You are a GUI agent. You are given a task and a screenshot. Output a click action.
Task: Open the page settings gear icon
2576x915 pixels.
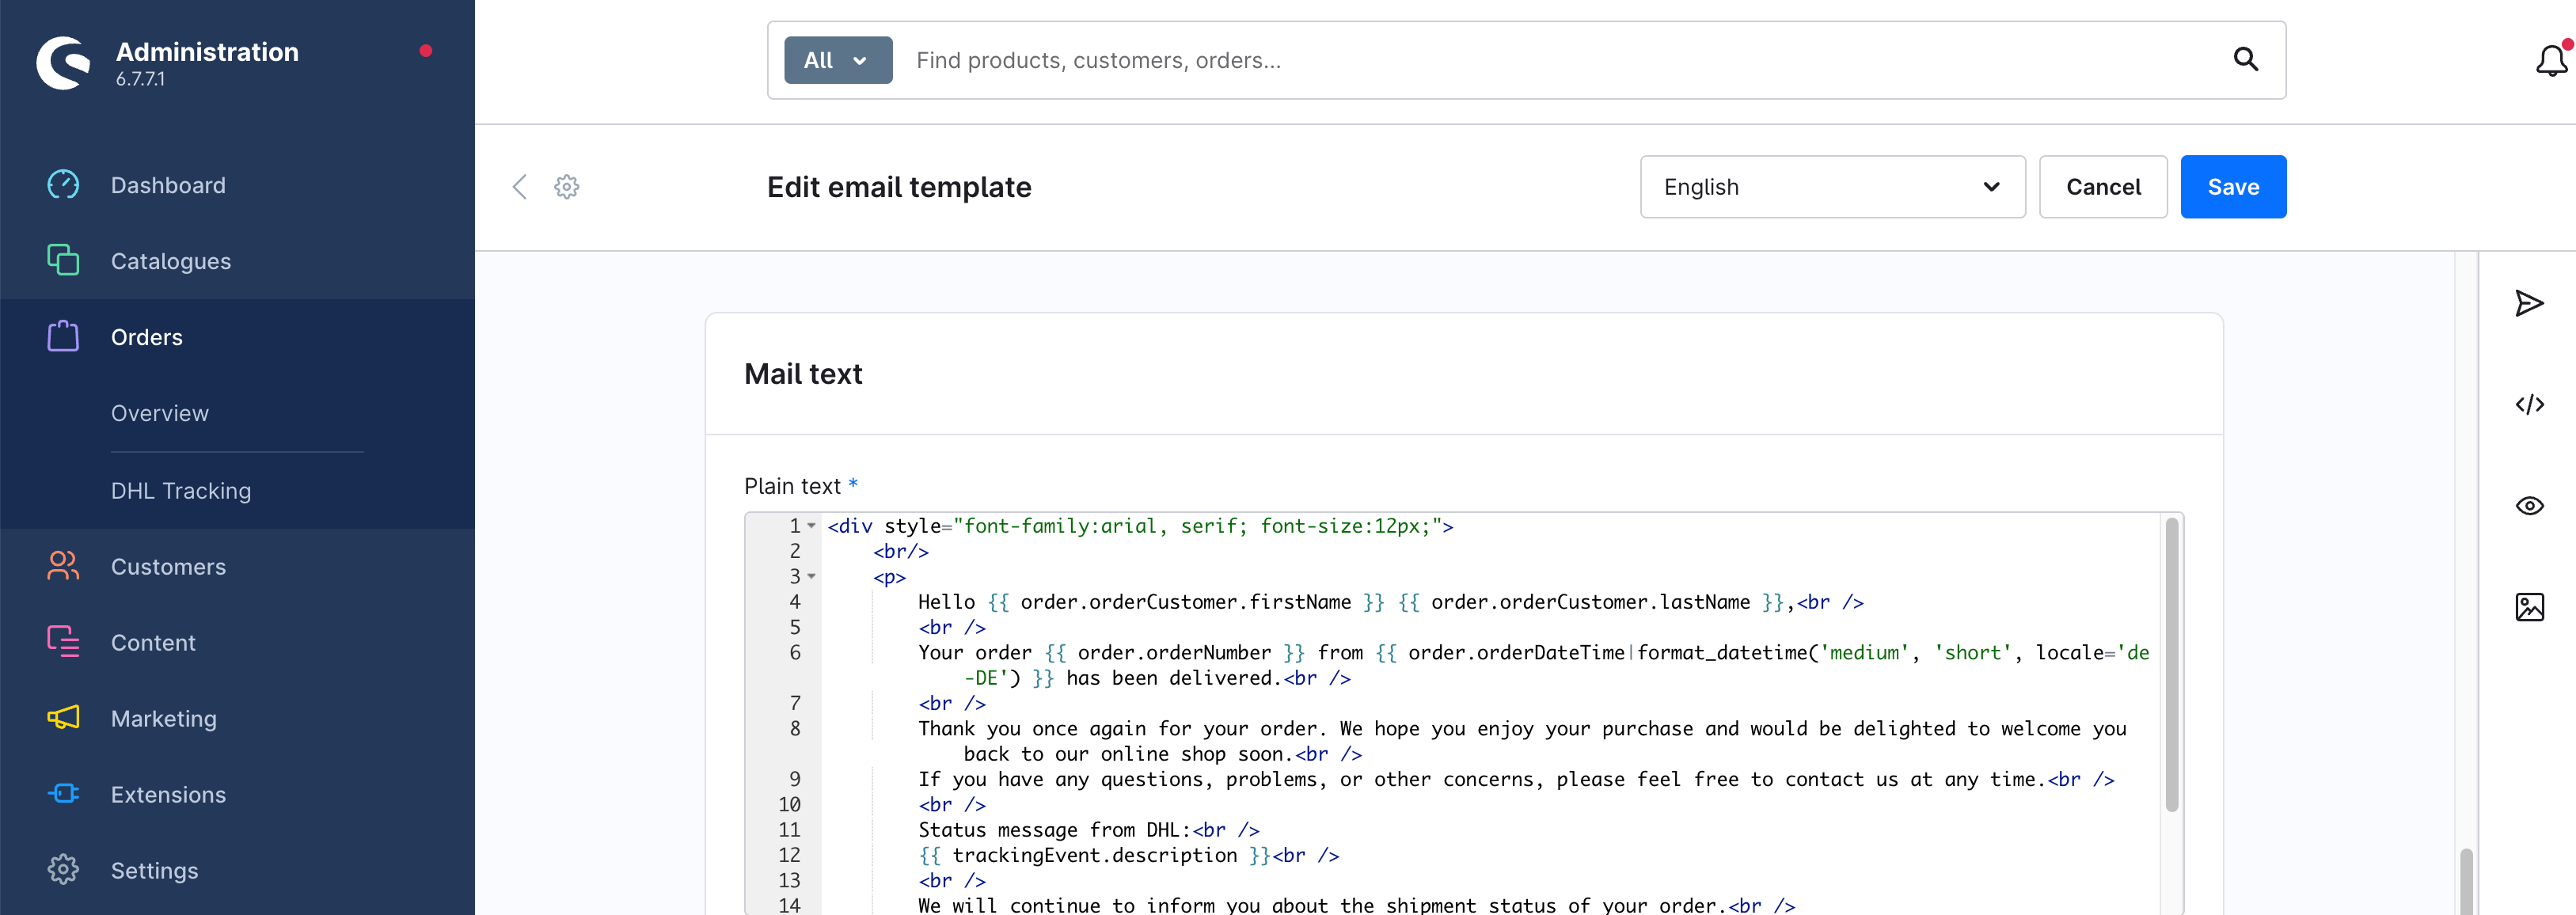(x=567, y=187)
